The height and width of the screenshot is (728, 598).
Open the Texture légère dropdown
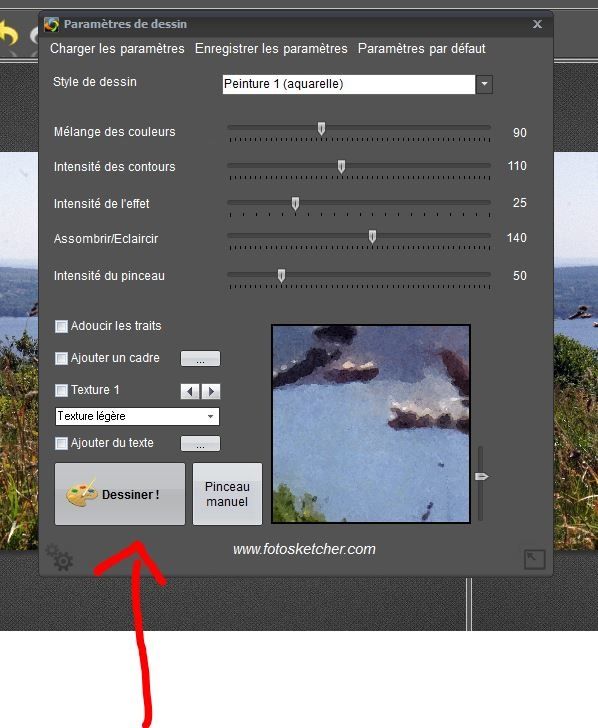[x=137, y=416]
